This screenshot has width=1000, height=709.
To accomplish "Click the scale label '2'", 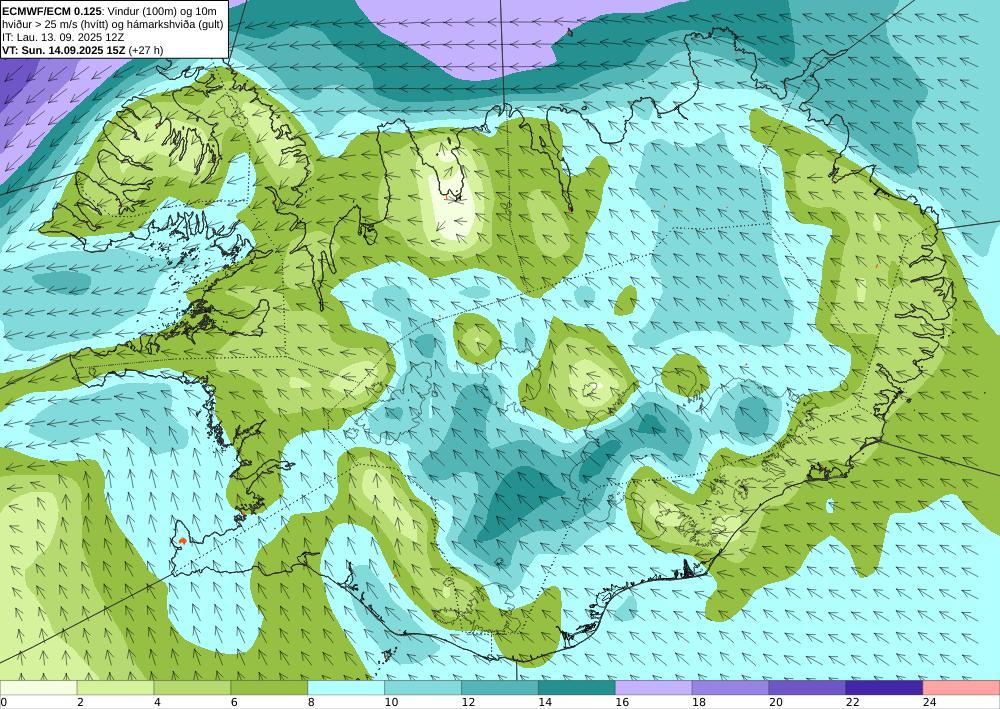I will click(x=80, y=702).
